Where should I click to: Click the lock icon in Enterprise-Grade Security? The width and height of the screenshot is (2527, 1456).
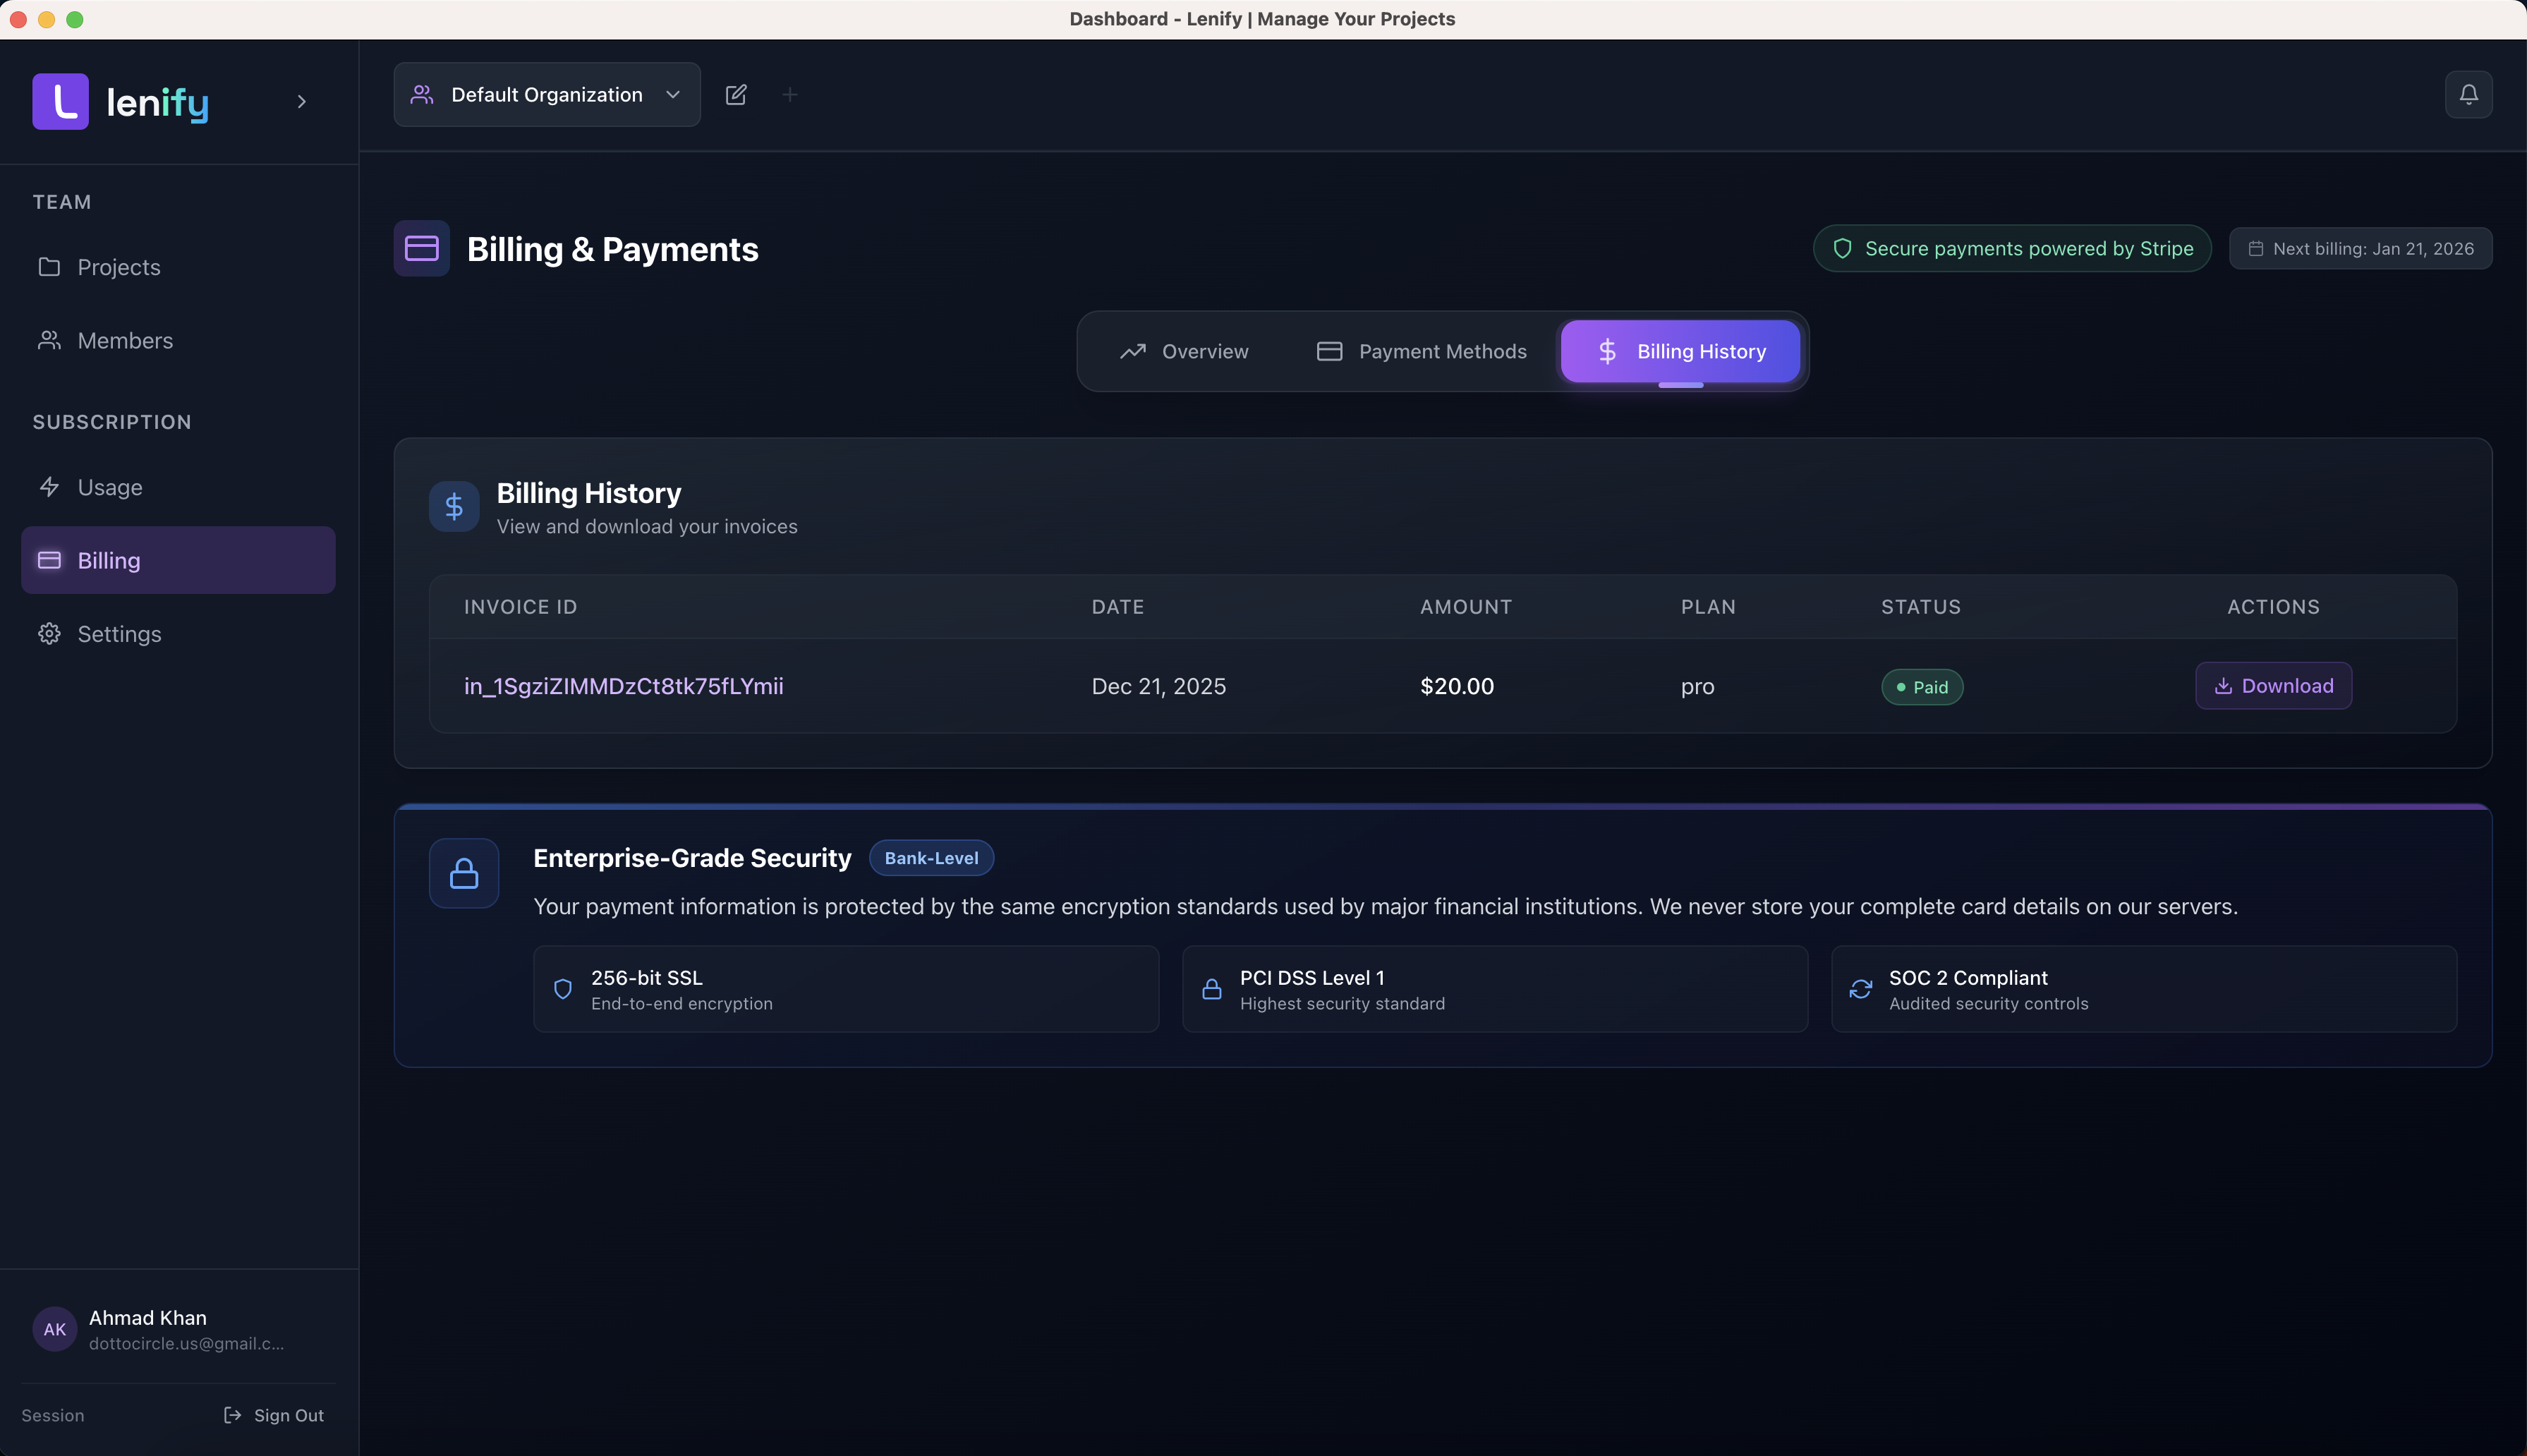pyautogui.click(x=464, y=873)
